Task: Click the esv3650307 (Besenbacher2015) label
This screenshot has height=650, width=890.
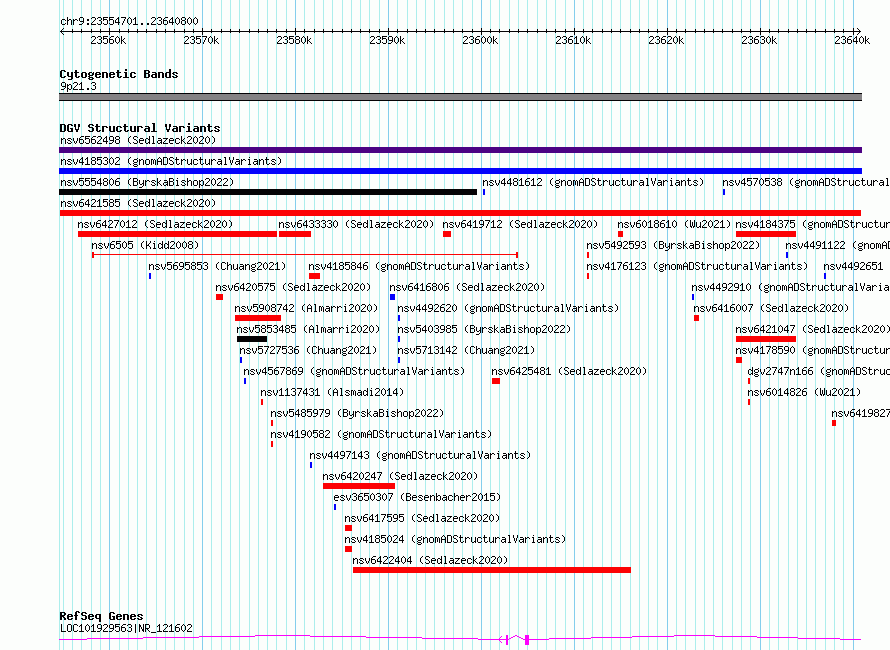Action: click(417, 497)
